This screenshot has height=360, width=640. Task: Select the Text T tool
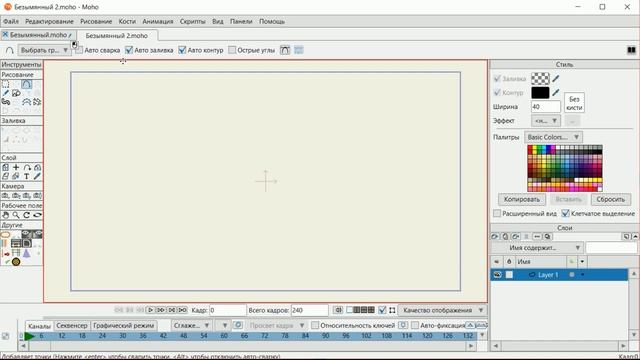click(27, 176)
